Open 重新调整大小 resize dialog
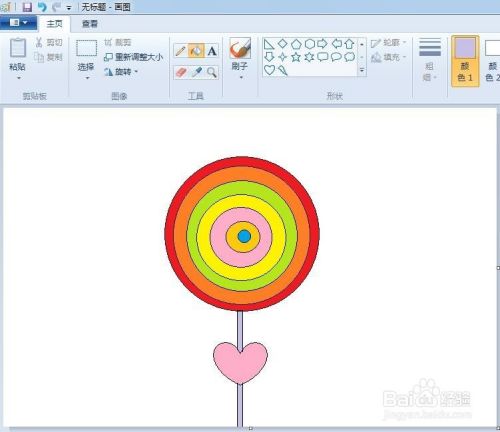Screen dimensions: 500x432 coord(133,57)
